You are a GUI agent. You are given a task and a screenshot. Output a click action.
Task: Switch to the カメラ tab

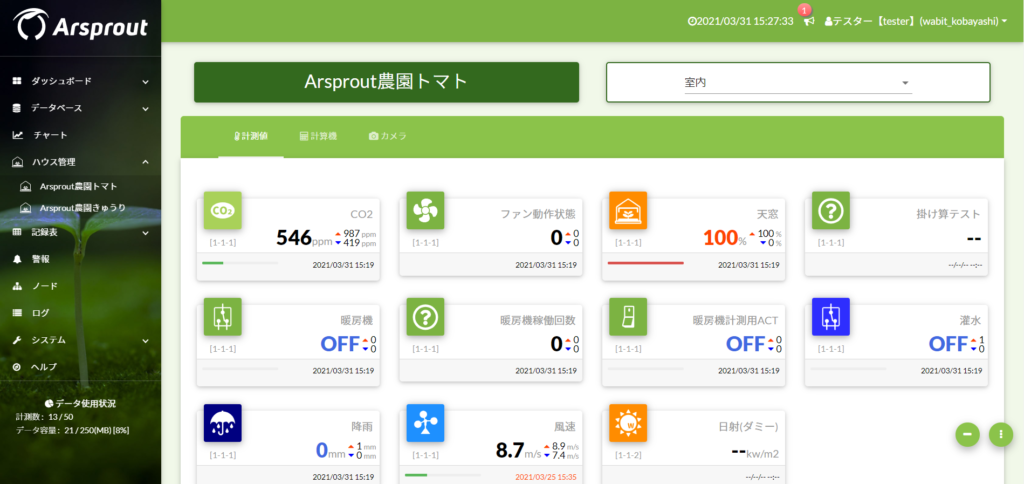tap(388, 136)
